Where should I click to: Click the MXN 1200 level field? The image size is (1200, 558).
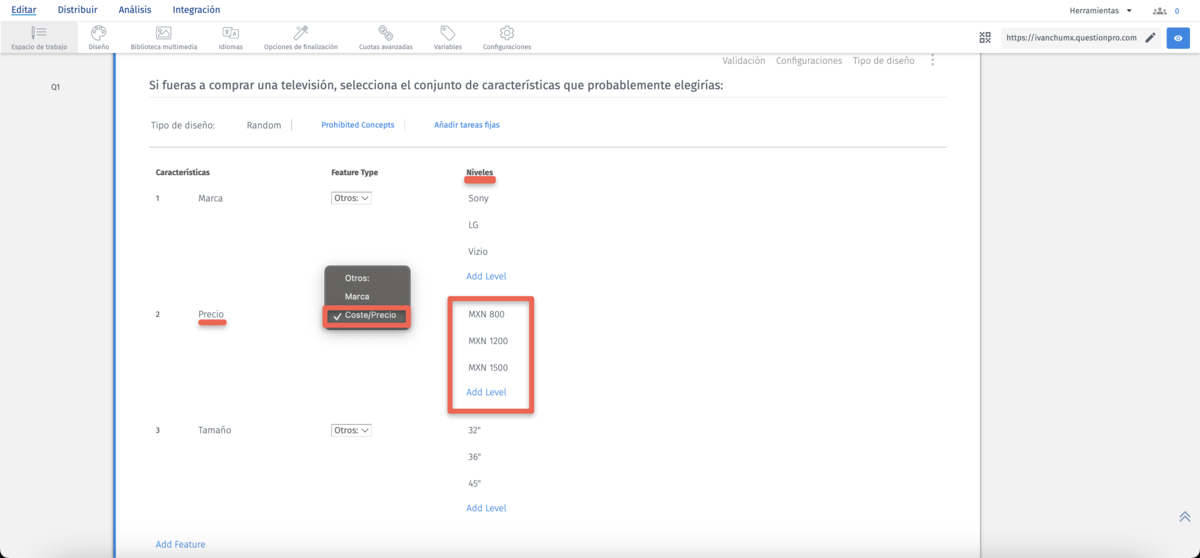pyautogui.click(x=488, y=341)
